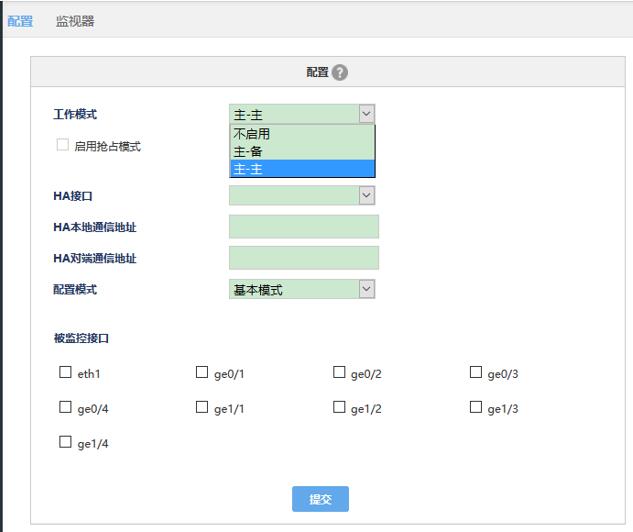Focus the HA对端通信地址 text box
Screen dimensions: 633x532
pyautogui.click(x=304, y=258)
